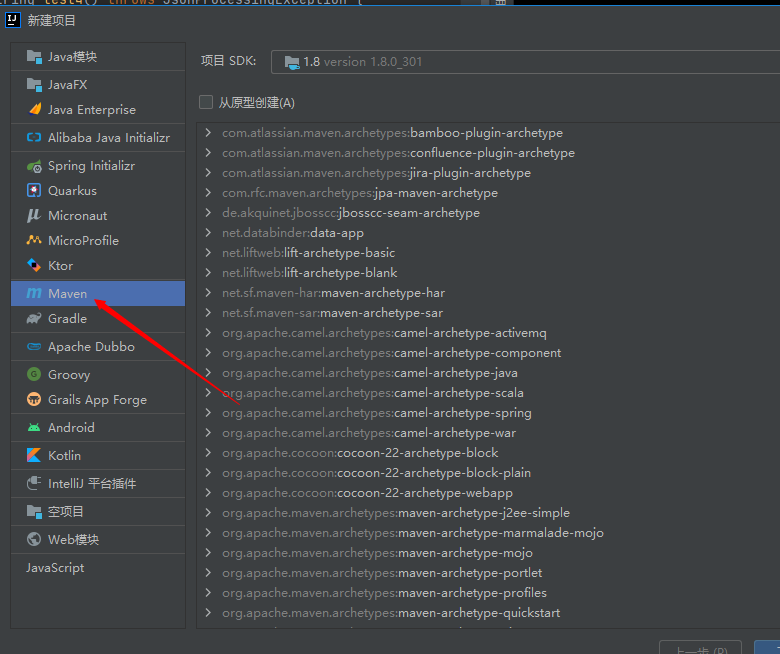The image size is (780, 654).
Task: Click the Grails App Forge icon
Action: click(34, 399)
